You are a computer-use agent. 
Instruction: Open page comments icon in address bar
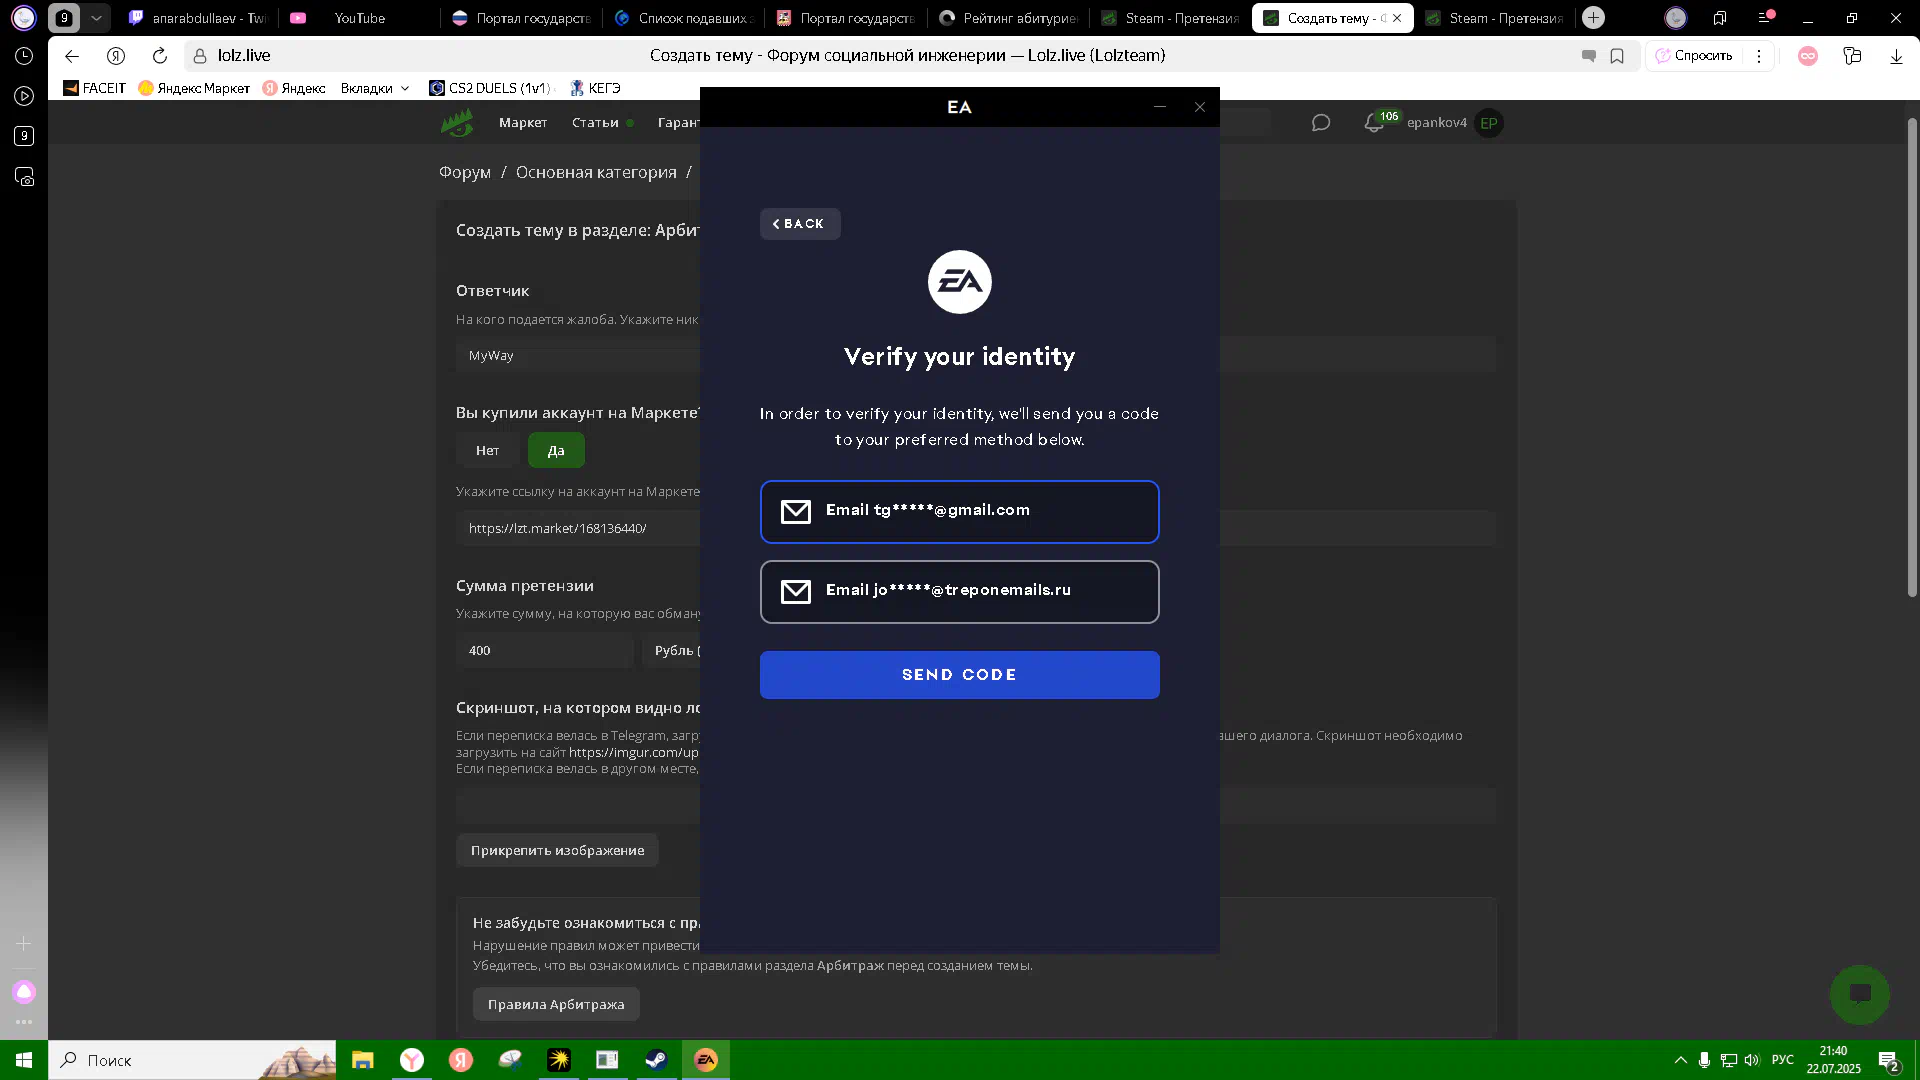click(x=1589, y=56)
